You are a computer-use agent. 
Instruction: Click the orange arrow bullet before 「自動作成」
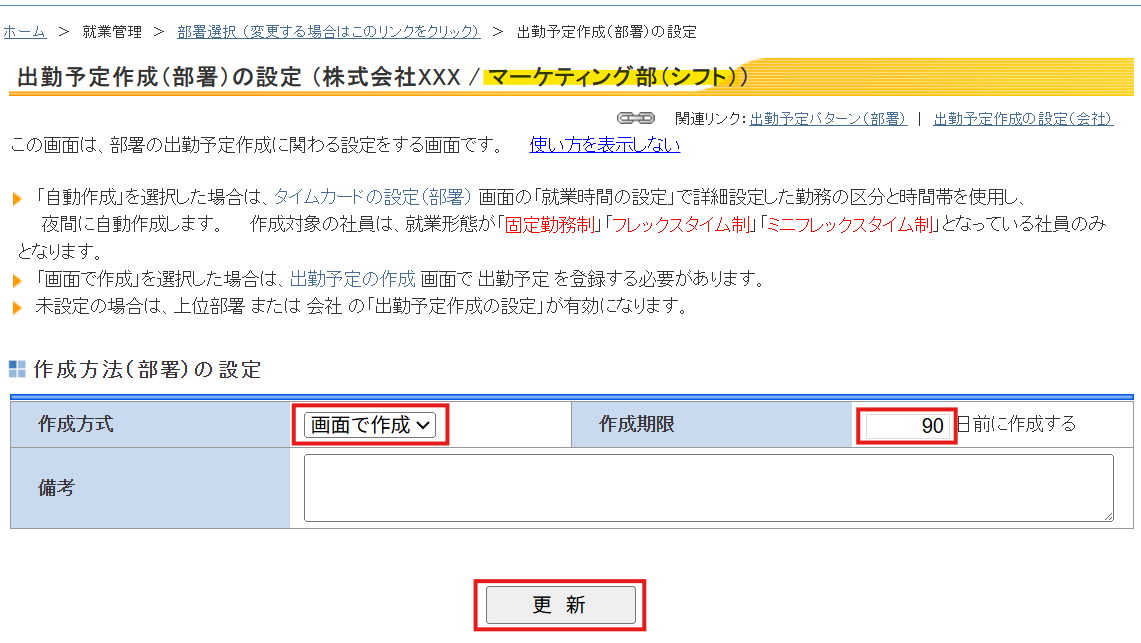pyautogui.click(x=17, y=199)
